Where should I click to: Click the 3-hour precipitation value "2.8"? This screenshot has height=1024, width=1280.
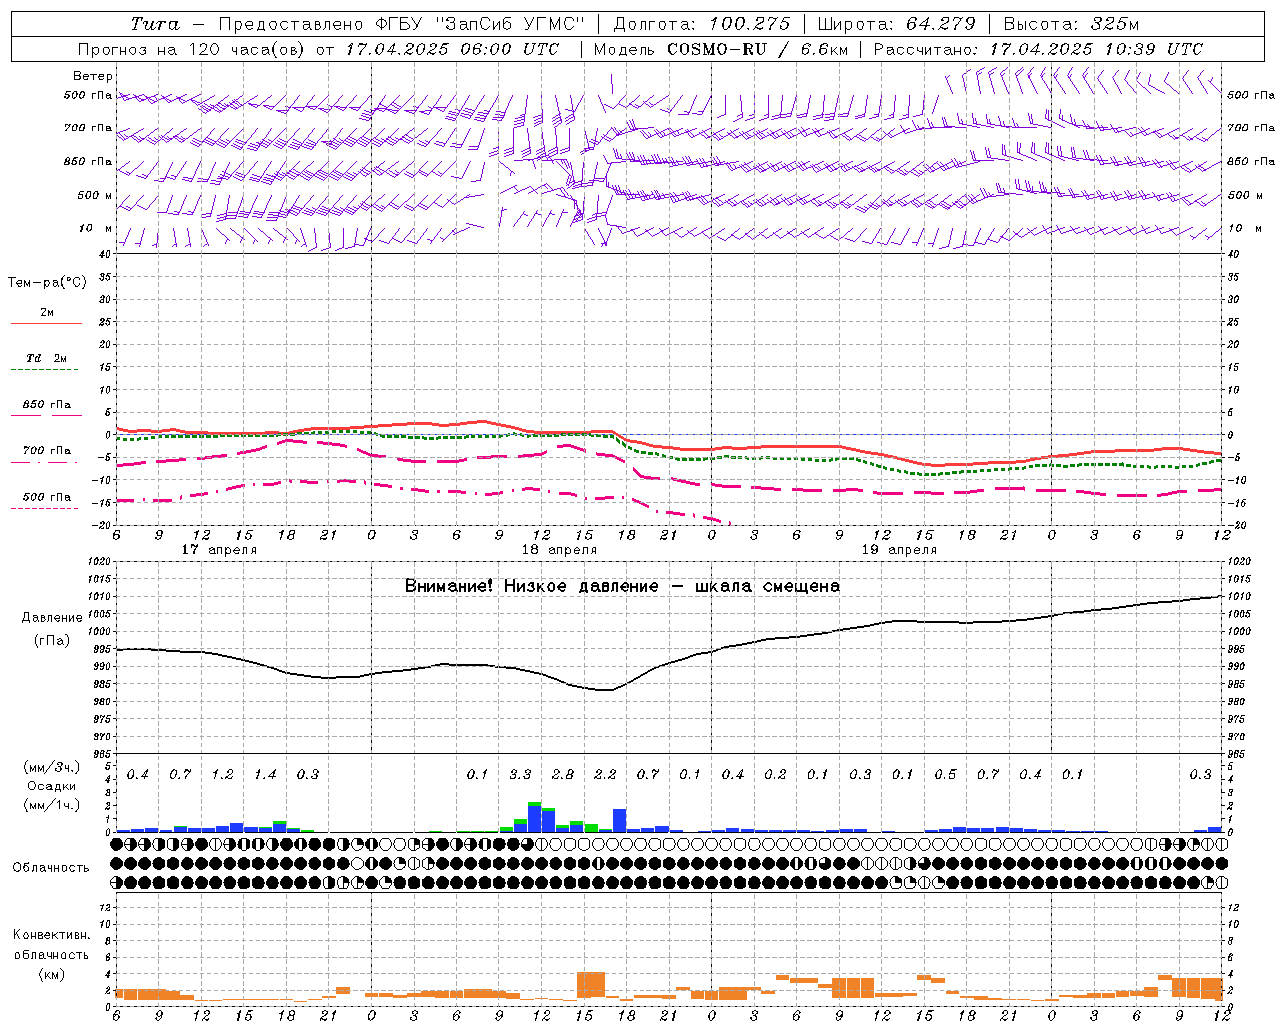click(563, 775)
